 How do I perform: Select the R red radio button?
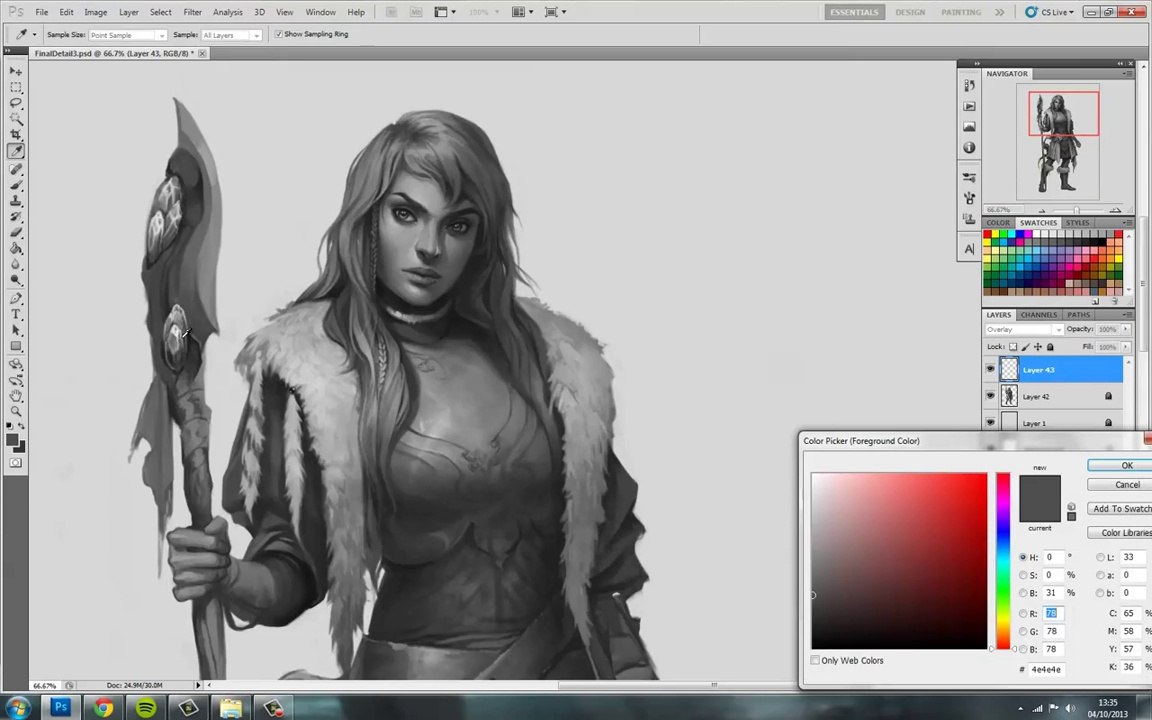pos(1023,613)
